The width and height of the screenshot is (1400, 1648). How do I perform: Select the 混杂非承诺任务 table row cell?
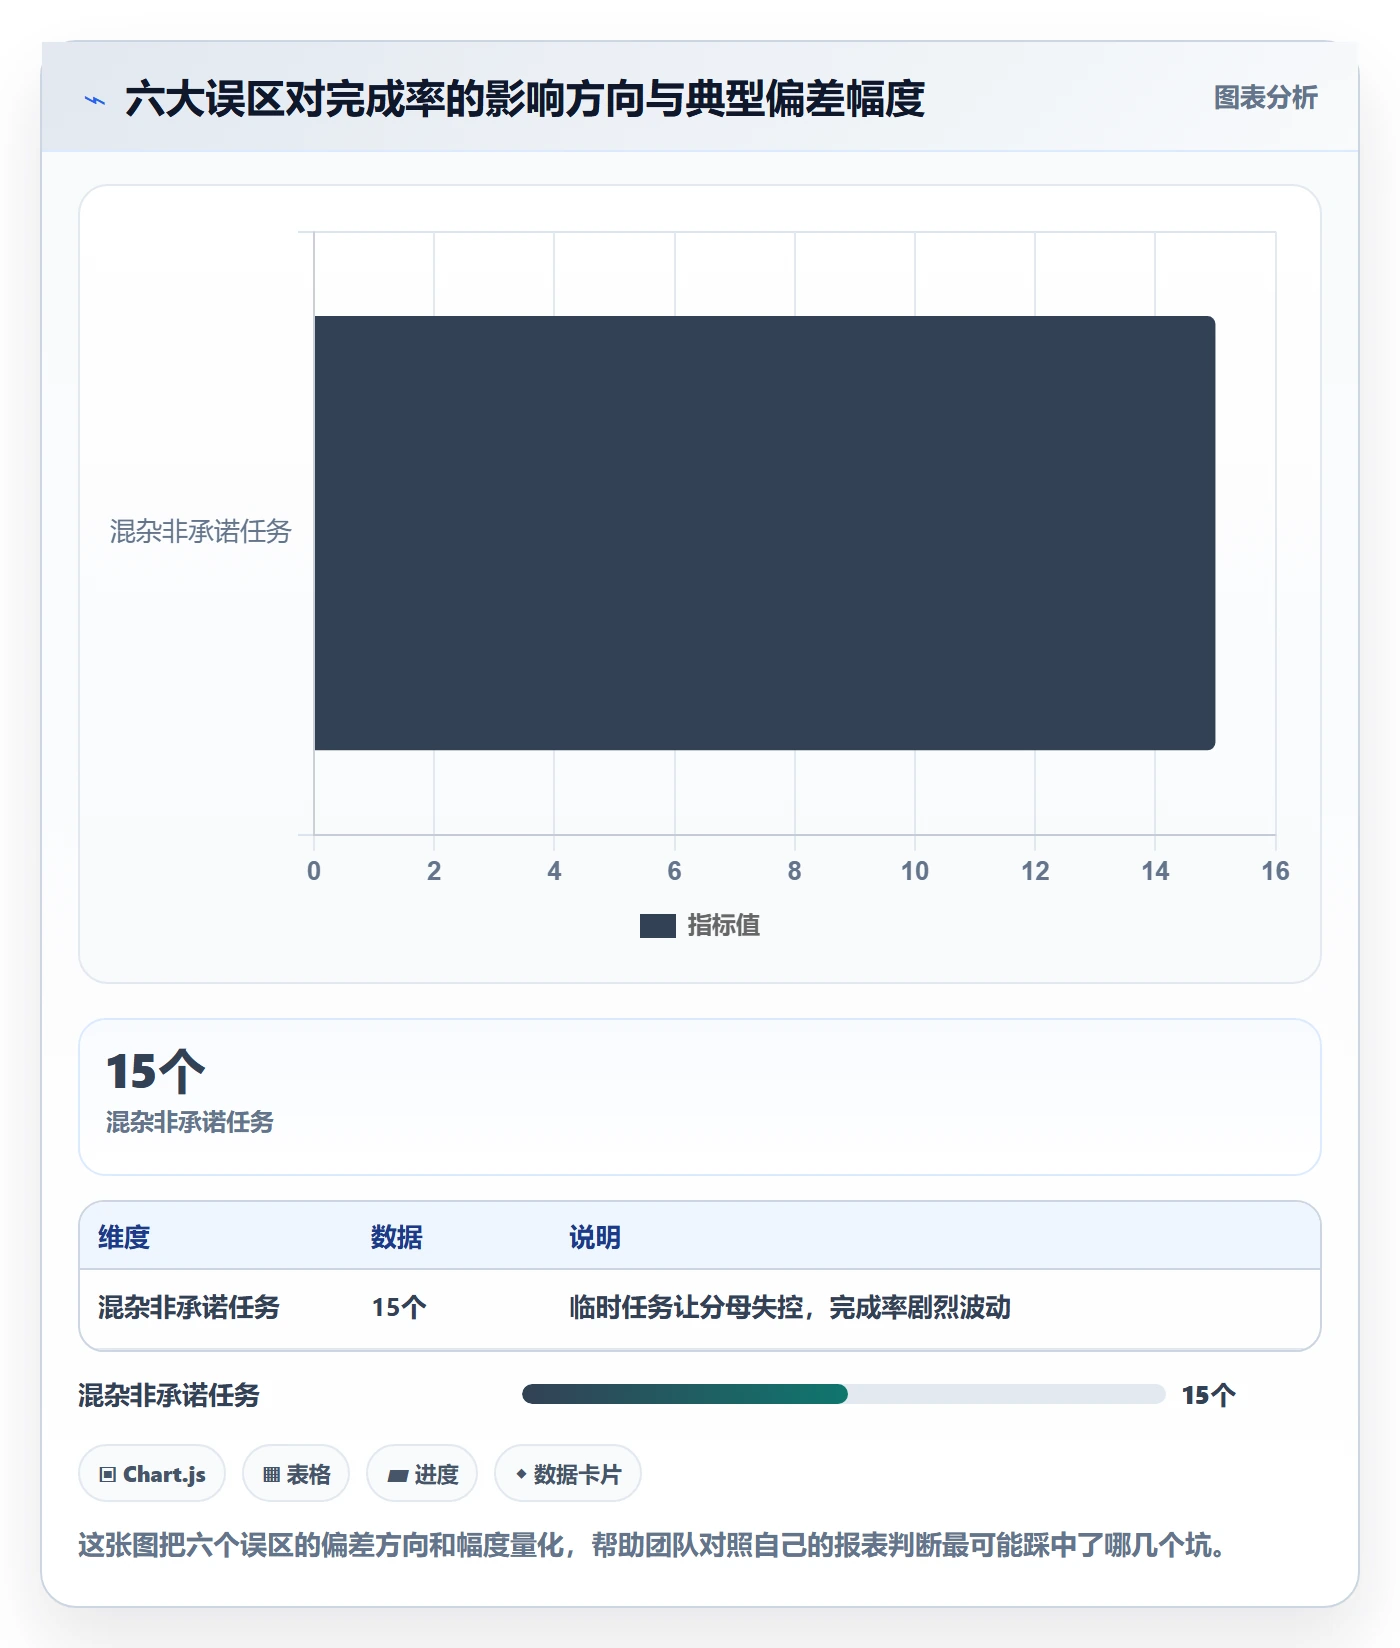coord(189,1307)
